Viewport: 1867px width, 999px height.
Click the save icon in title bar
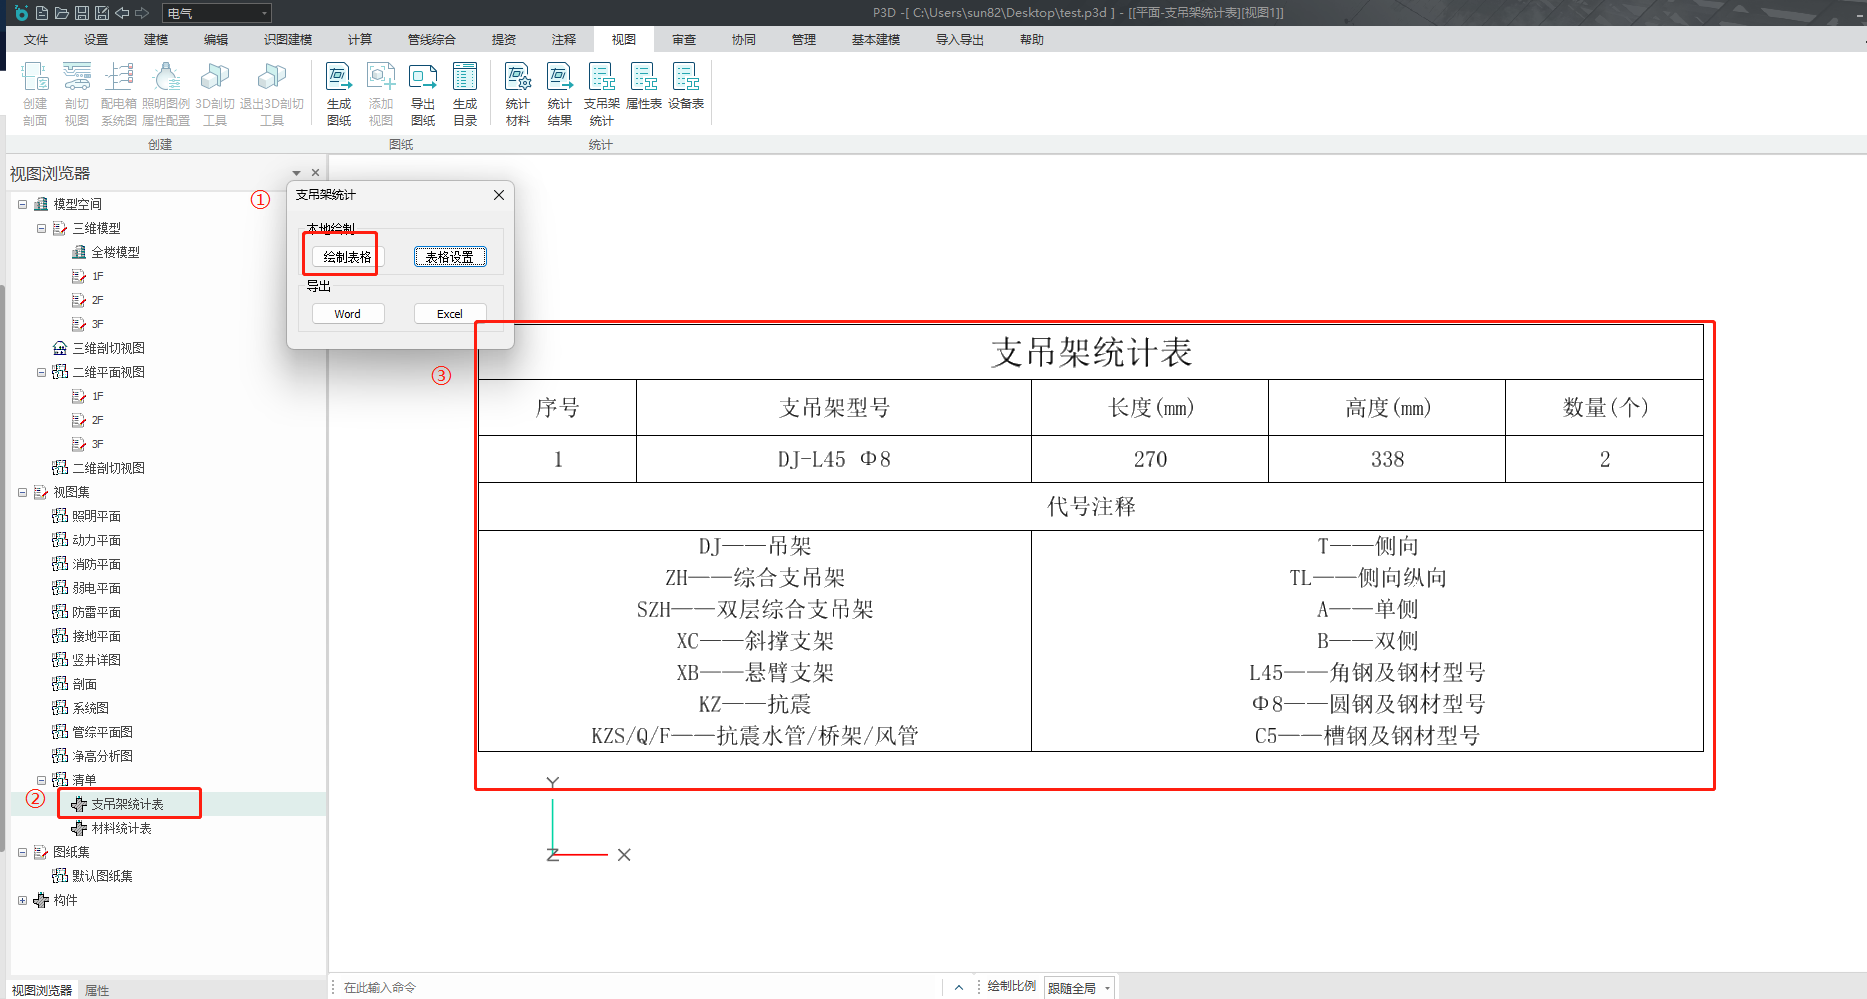click(82, 13)
